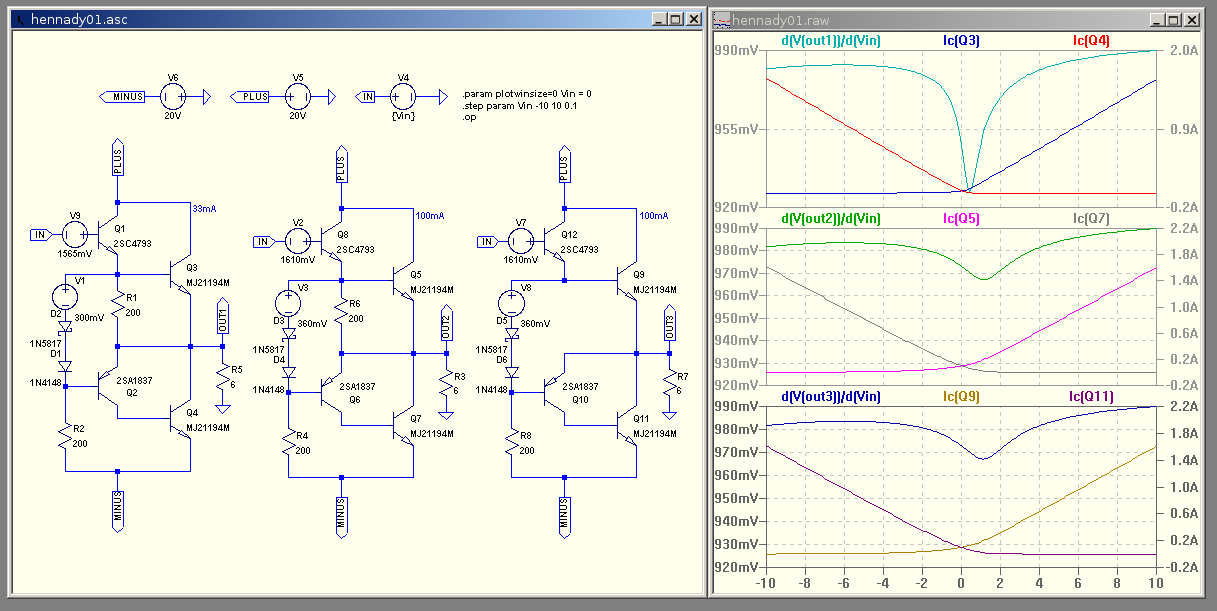Close the hennady01.raw window
The width and height of the screenshot is (1217, 611).
click(1192, 19)
